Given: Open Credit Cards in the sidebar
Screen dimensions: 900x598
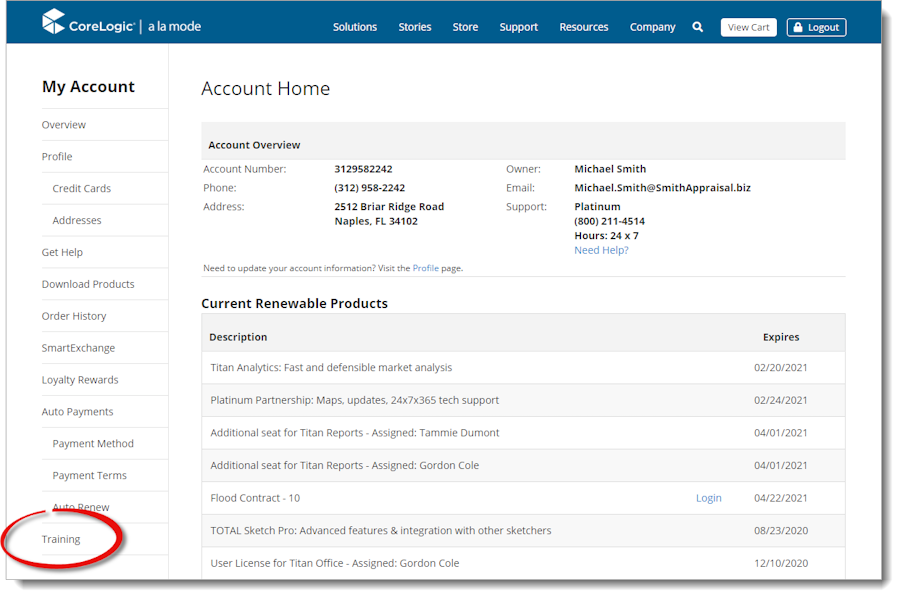Looking at the screenshot, I should coord(82,188).
